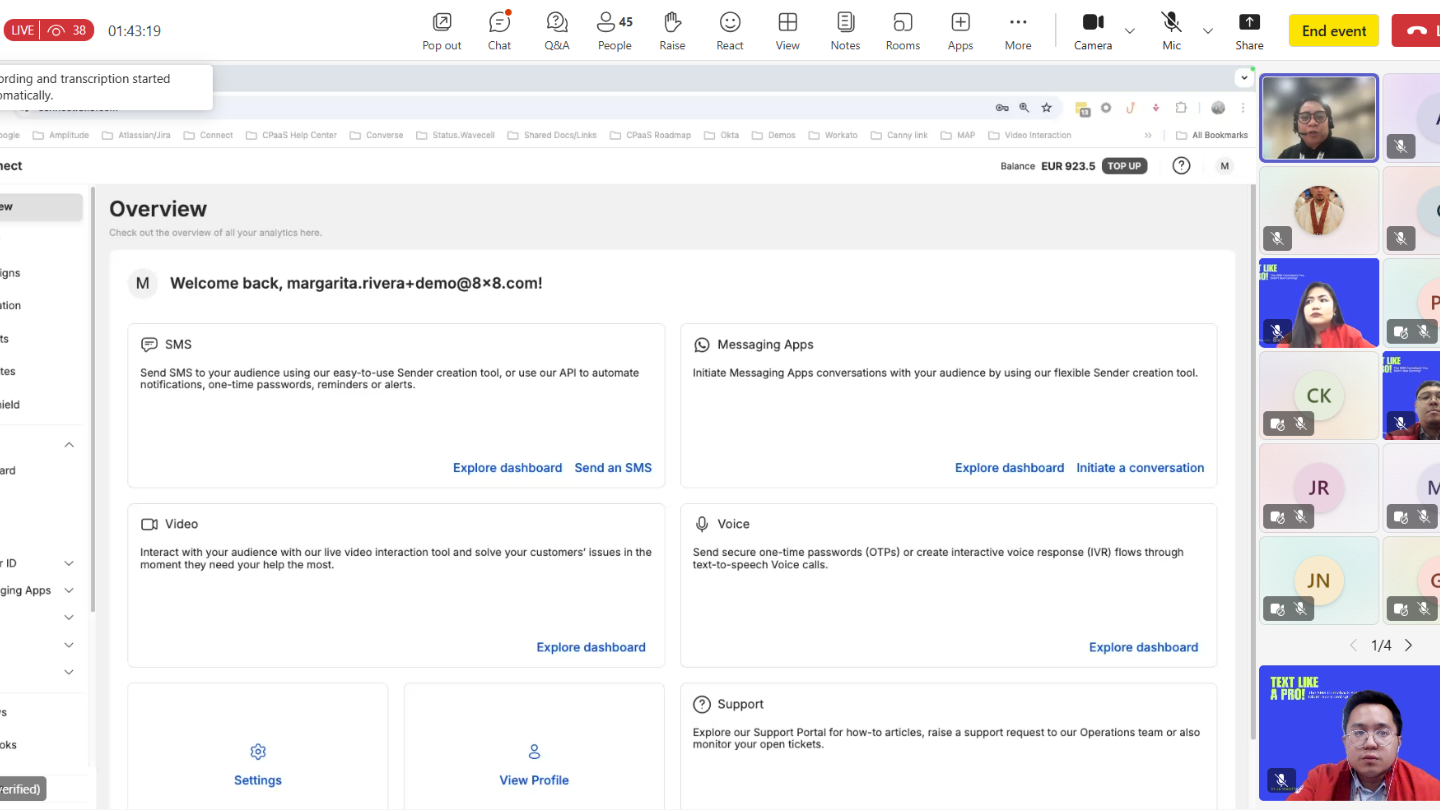Click the LIVE status badge
The image size is (1440, 810).
coord(49,30)
